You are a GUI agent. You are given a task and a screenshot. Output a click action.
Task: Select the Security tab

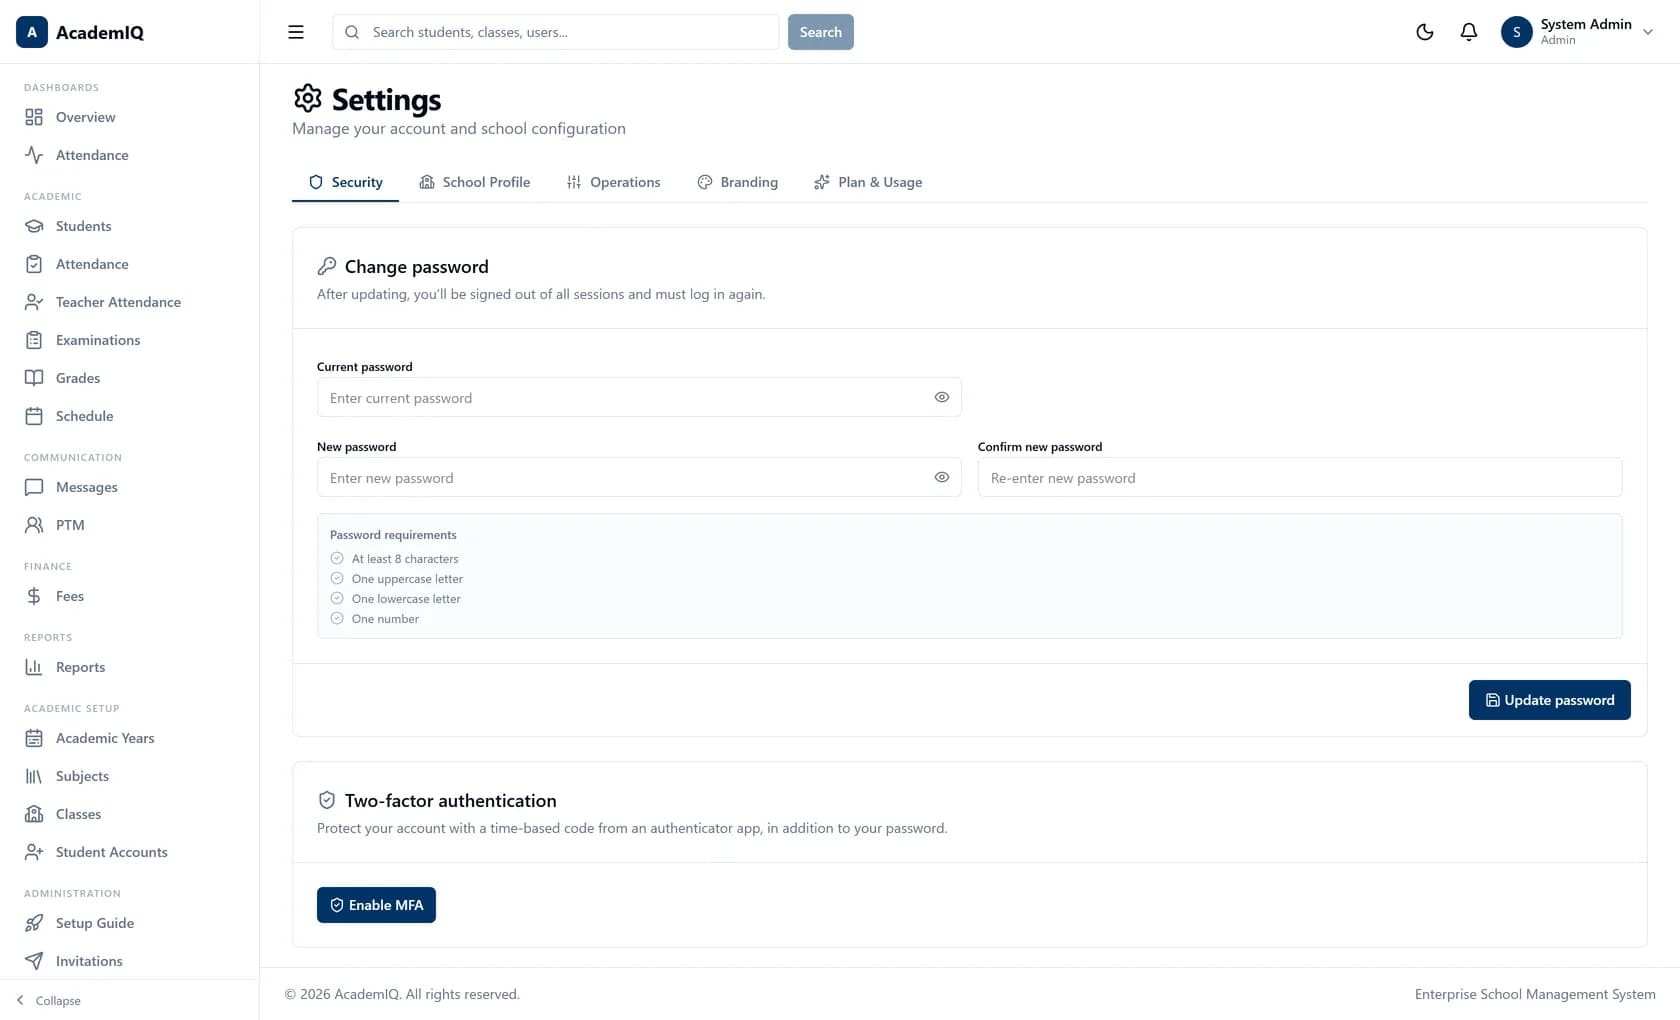(345, 182)
